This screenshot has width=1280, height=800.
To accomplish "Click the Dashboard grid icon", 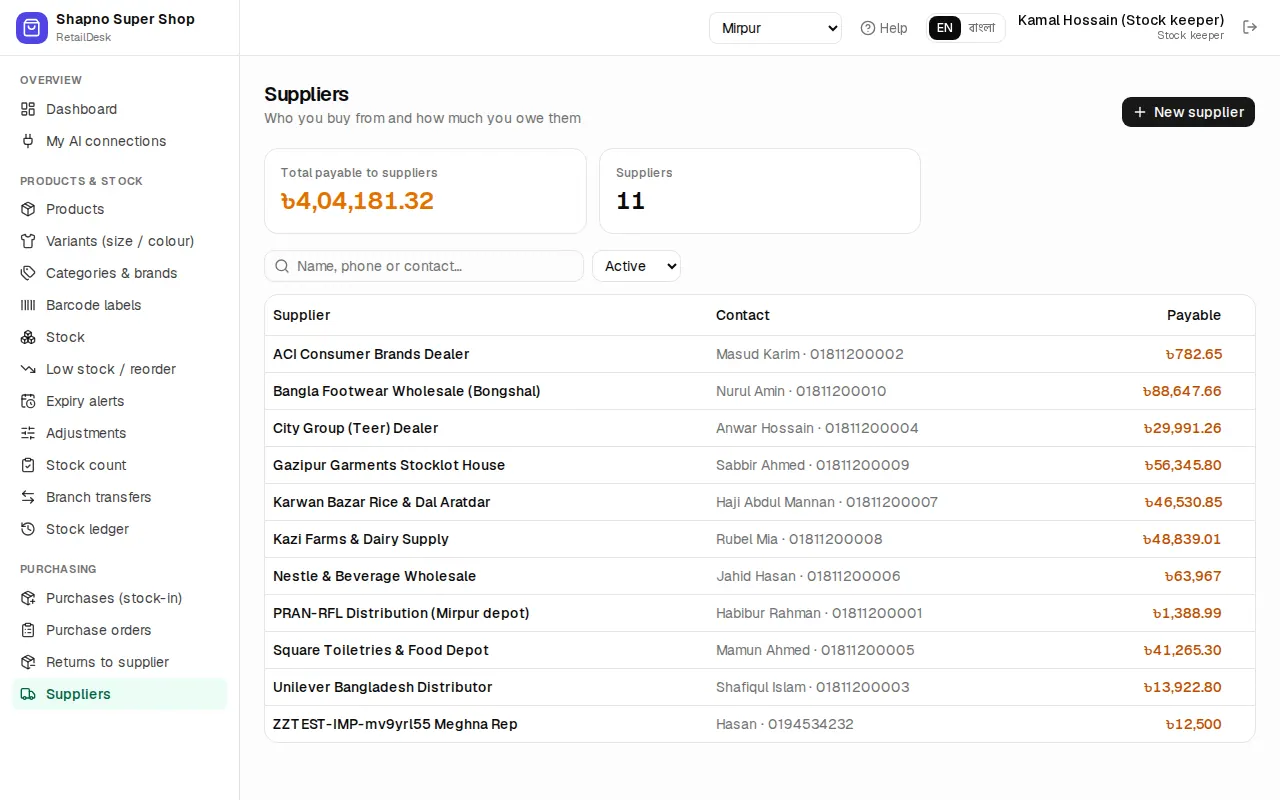I will 28,109.
